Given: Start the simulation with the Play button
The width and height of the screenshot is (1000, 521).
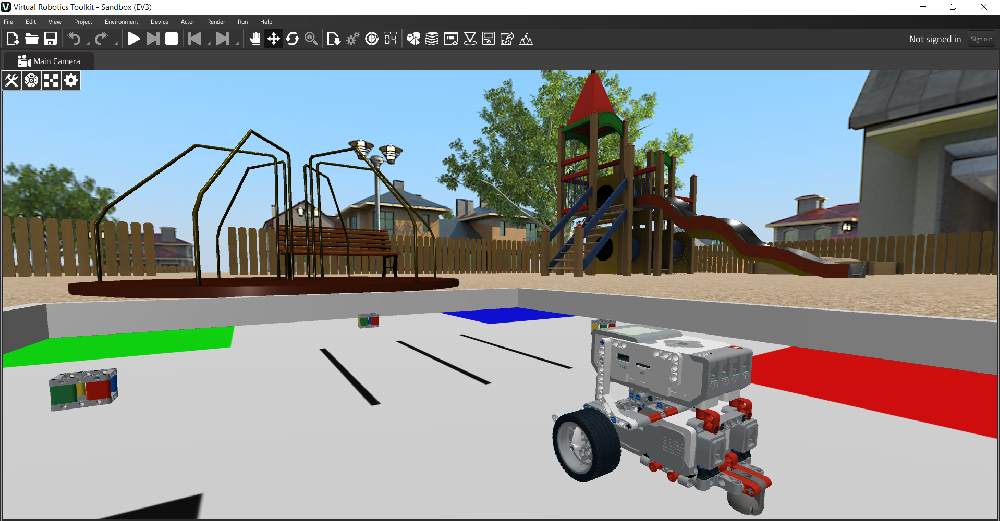Looking at the screenshot, I should [134, 39].
